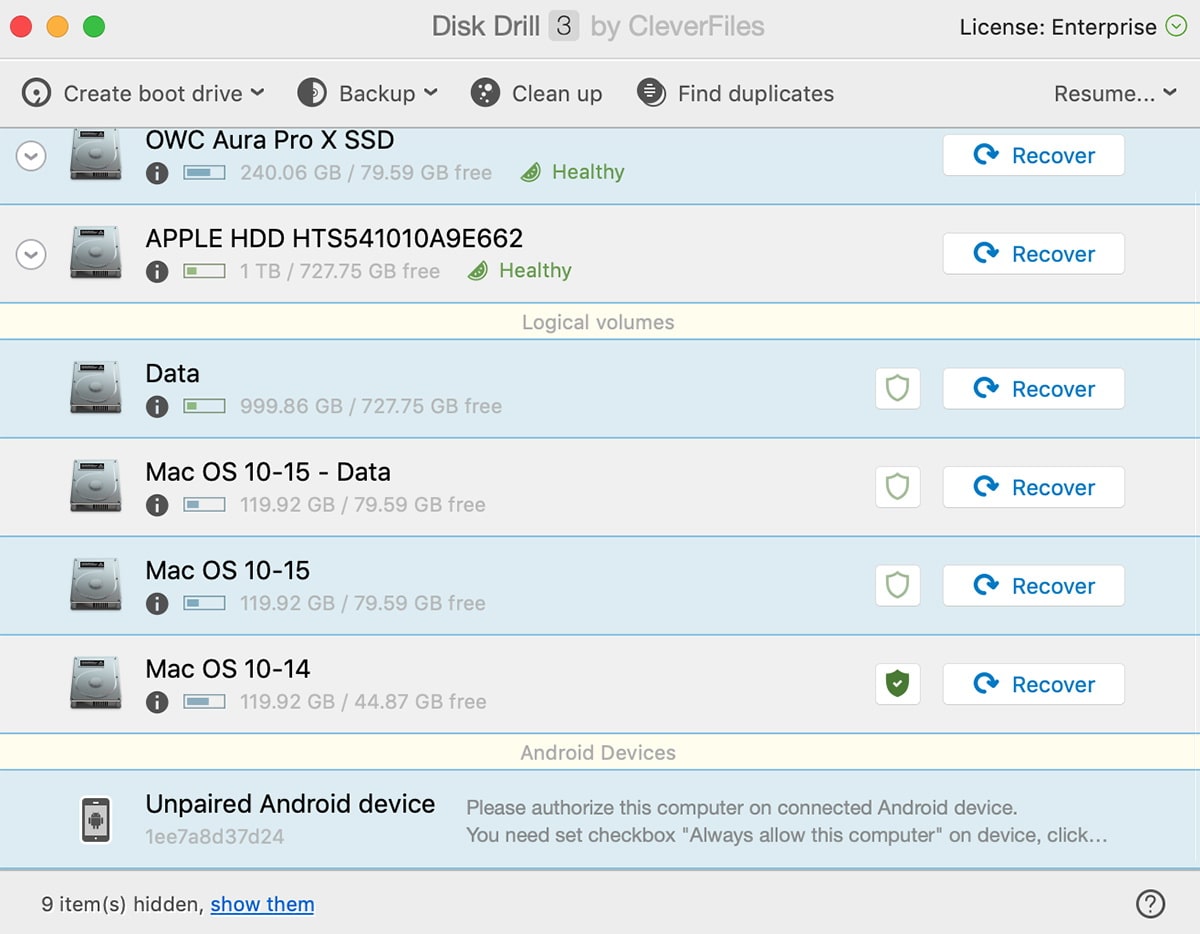Open the Resume... dropdown
1200x934 pixels.
coord(1116,93)
